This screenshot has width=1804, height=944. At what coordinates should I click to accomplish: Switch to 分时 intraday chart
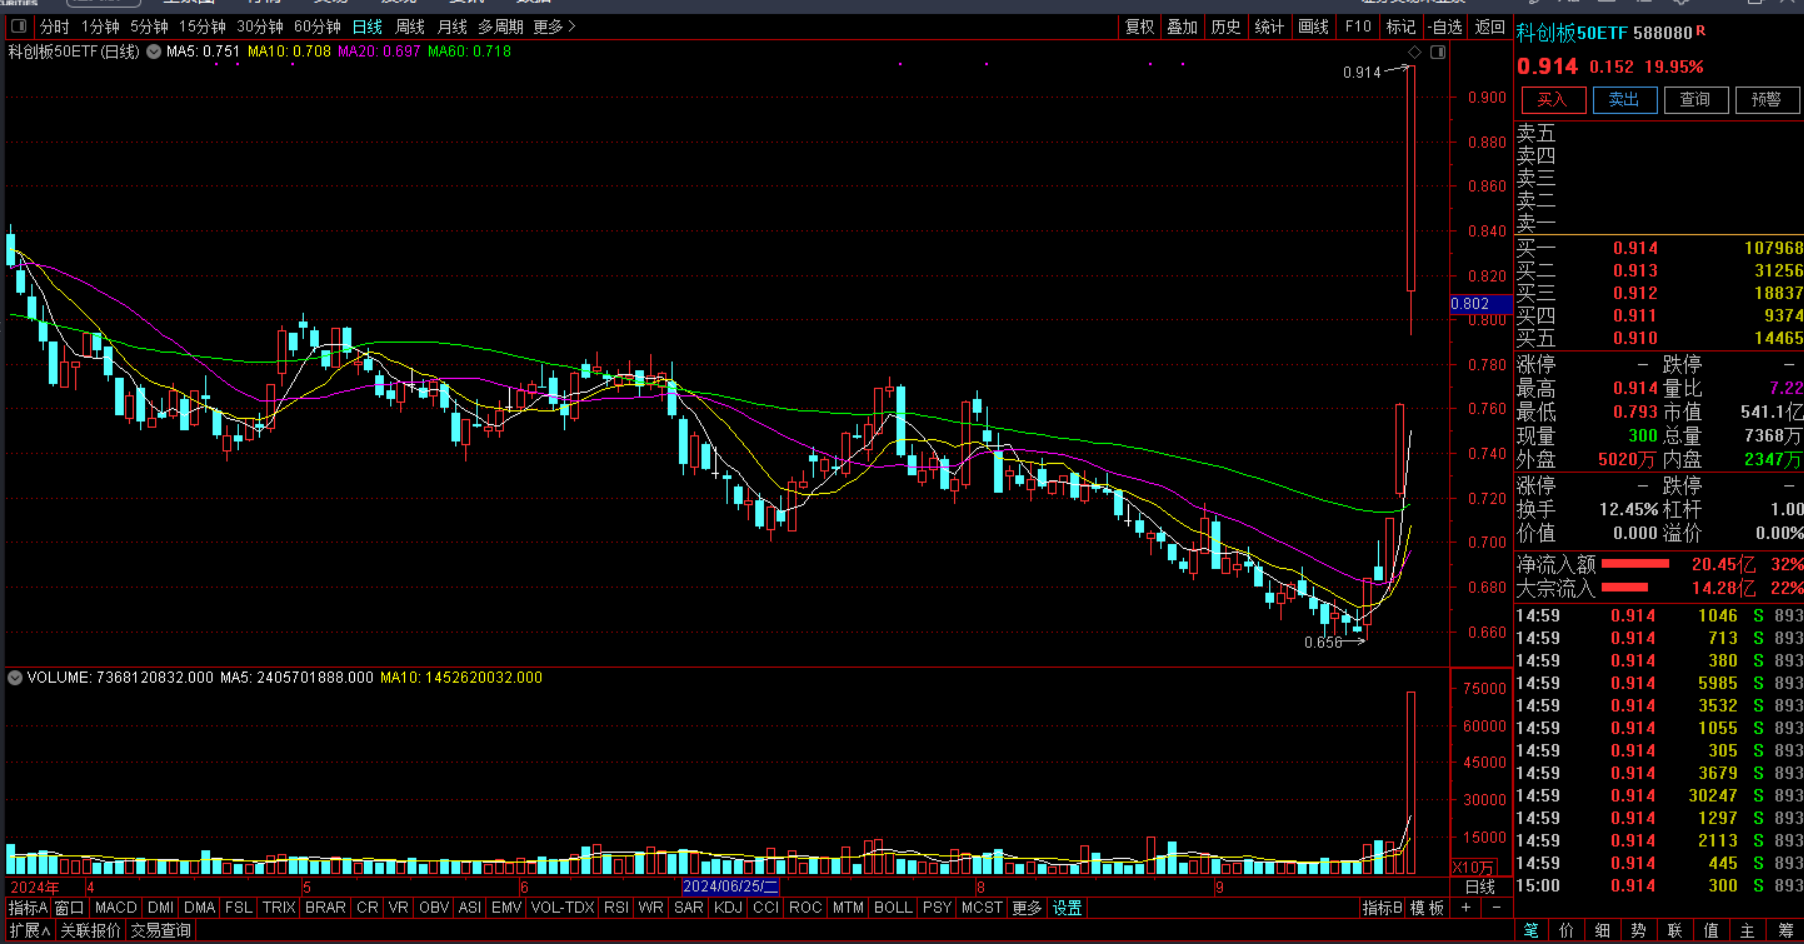click(55, 27)
